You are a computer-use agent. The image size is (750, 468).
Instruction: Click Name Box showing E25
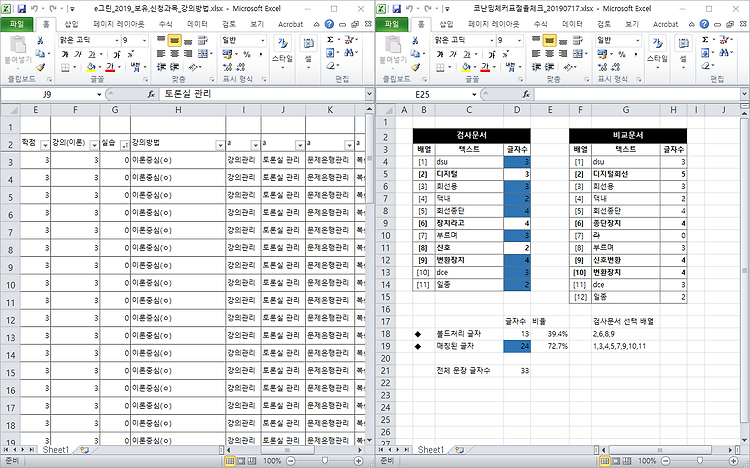click(422, 95)
